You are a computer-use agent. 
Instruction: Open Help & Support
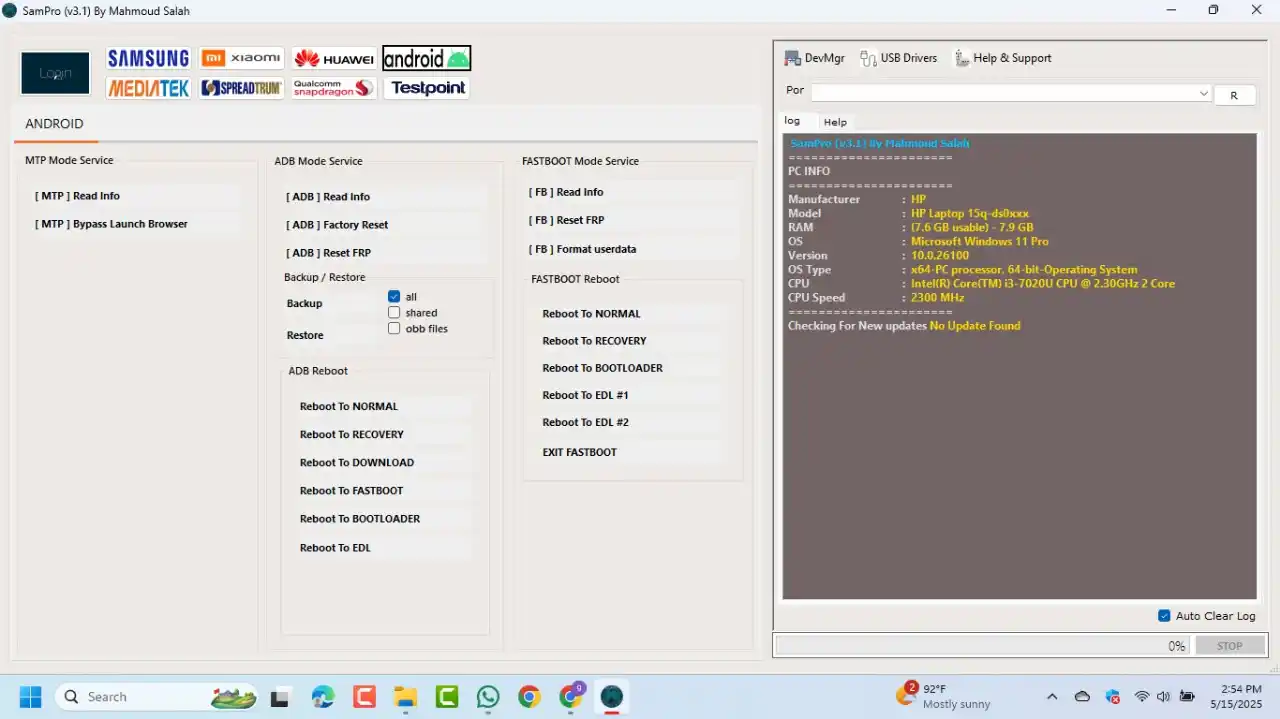[1002, 58]
